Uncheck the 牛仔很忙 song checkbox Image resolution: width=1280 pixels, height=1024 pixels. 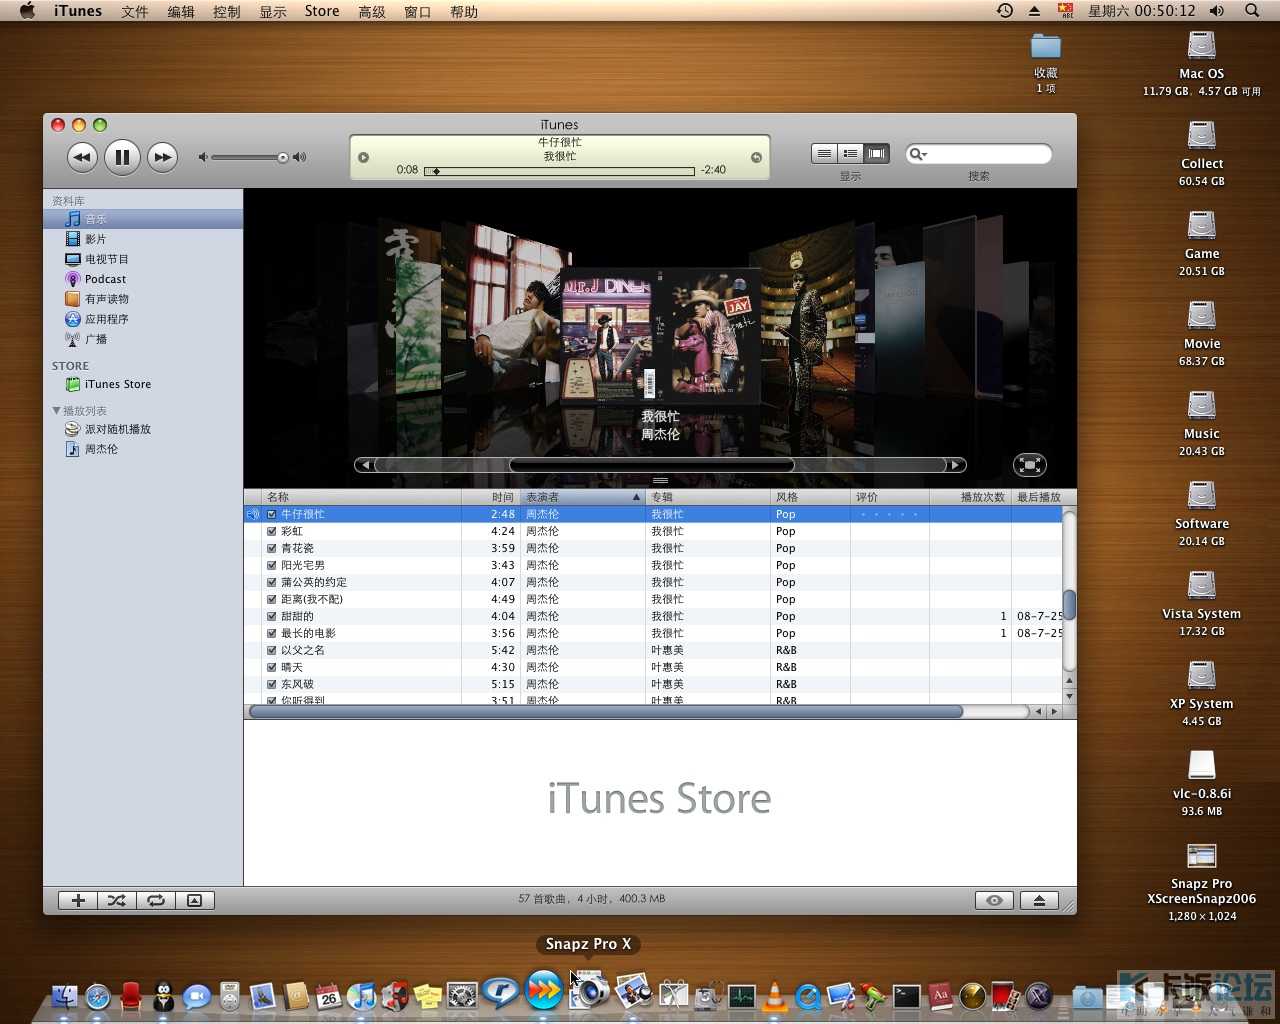(x=271, y=514)
